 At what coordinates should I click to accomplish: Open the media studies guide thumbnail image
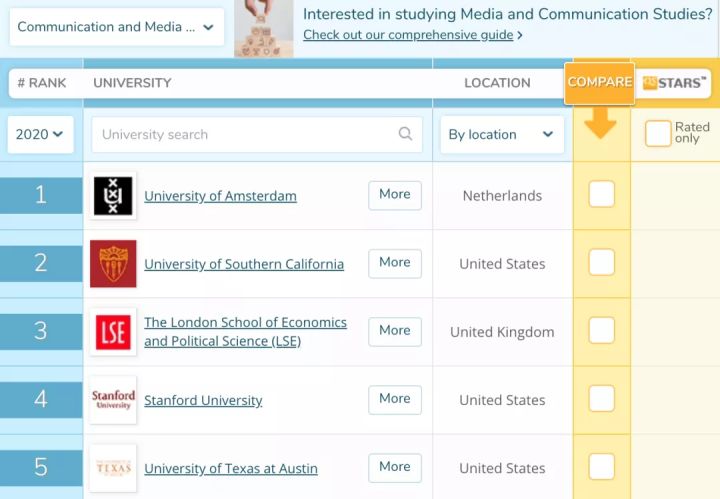point(264,28)
